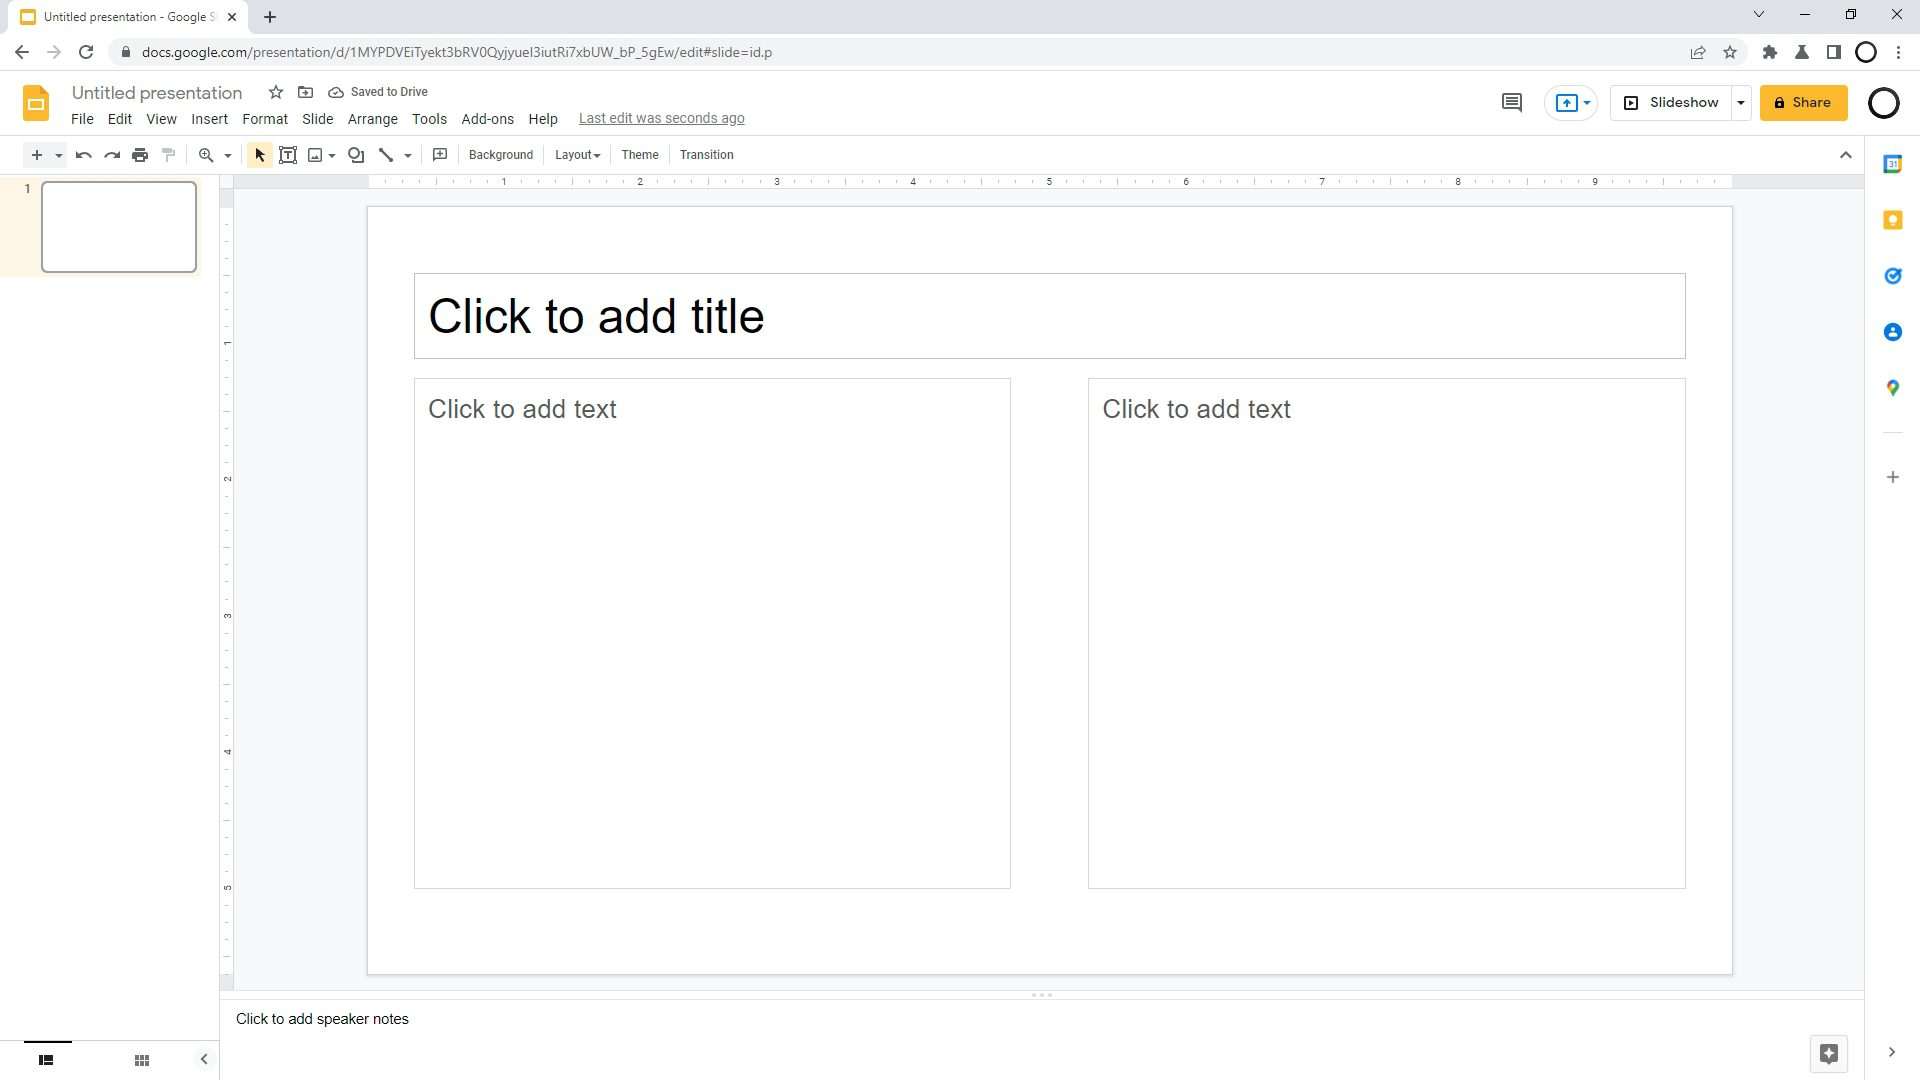The width and height of the screenshot is (1920, 1080).
Task: Redo the last action
Action: point(111,155)
